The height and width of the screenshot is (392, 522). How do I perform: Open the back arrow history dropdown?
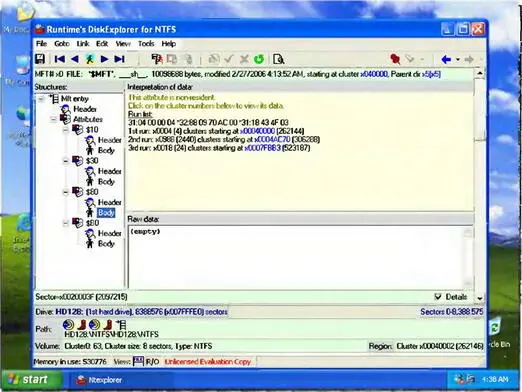pyautogui.click(x=458, y=60)
